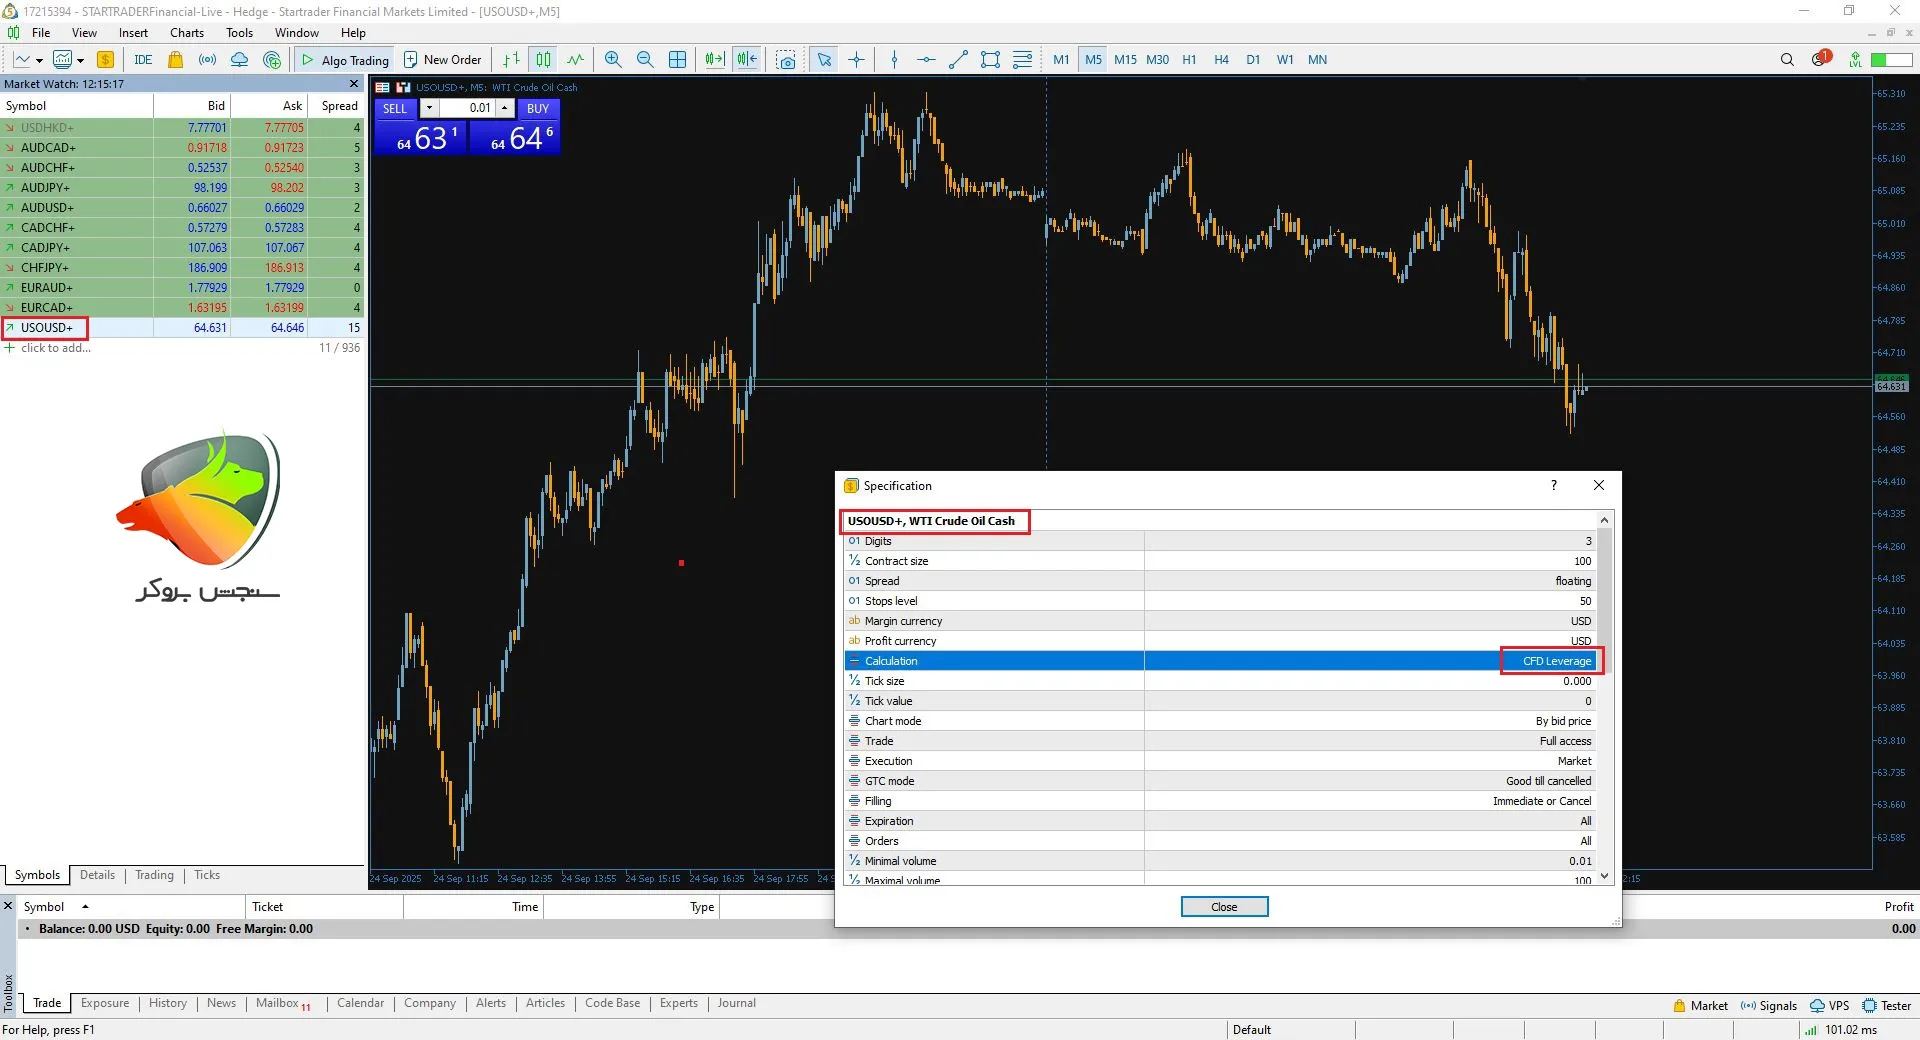The height and width of the screenshot is (1040, 1920).
Task: Click the Close button in Specification dialog
Action: pos(1224,907)
